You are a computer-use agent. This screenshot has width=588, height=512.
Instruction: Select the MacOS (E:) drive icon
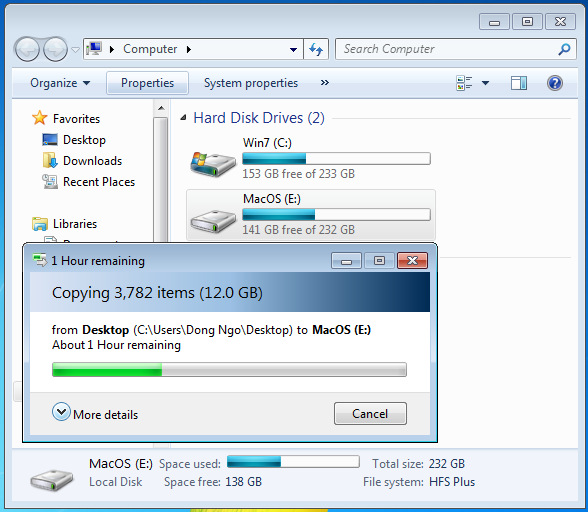coord(213,221)
